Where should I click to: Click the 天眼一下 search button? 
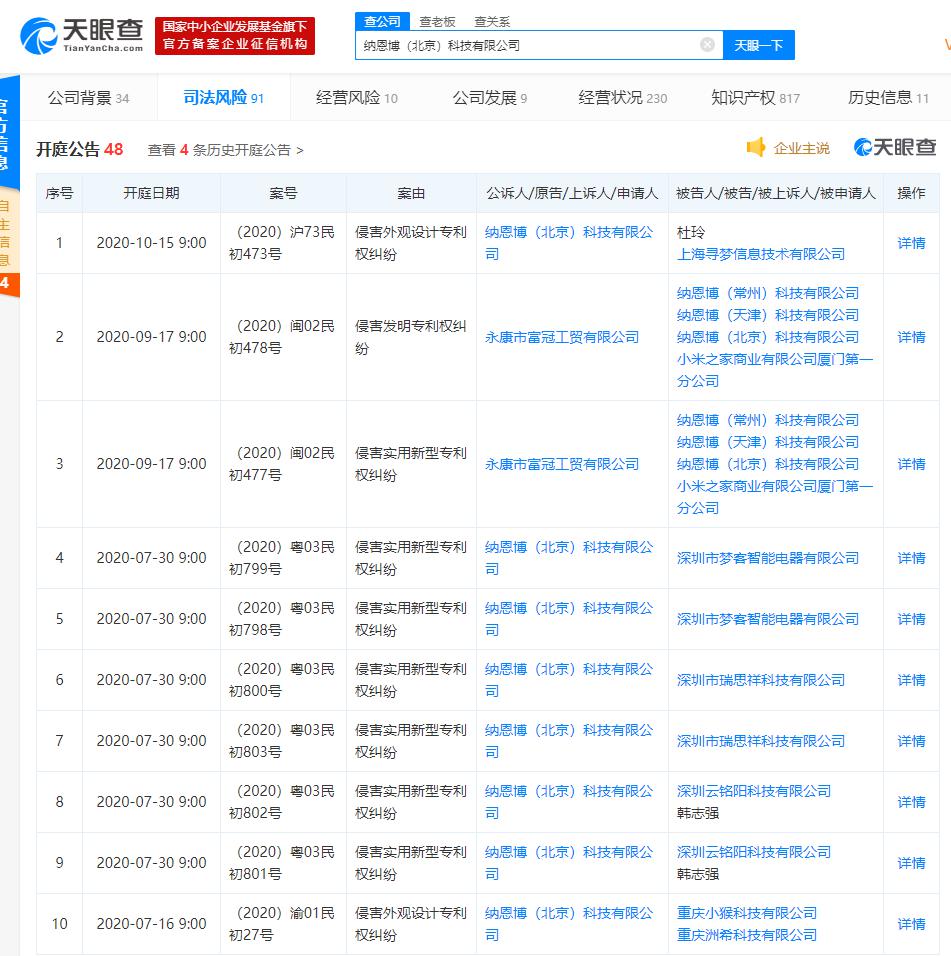pos(758,45)
